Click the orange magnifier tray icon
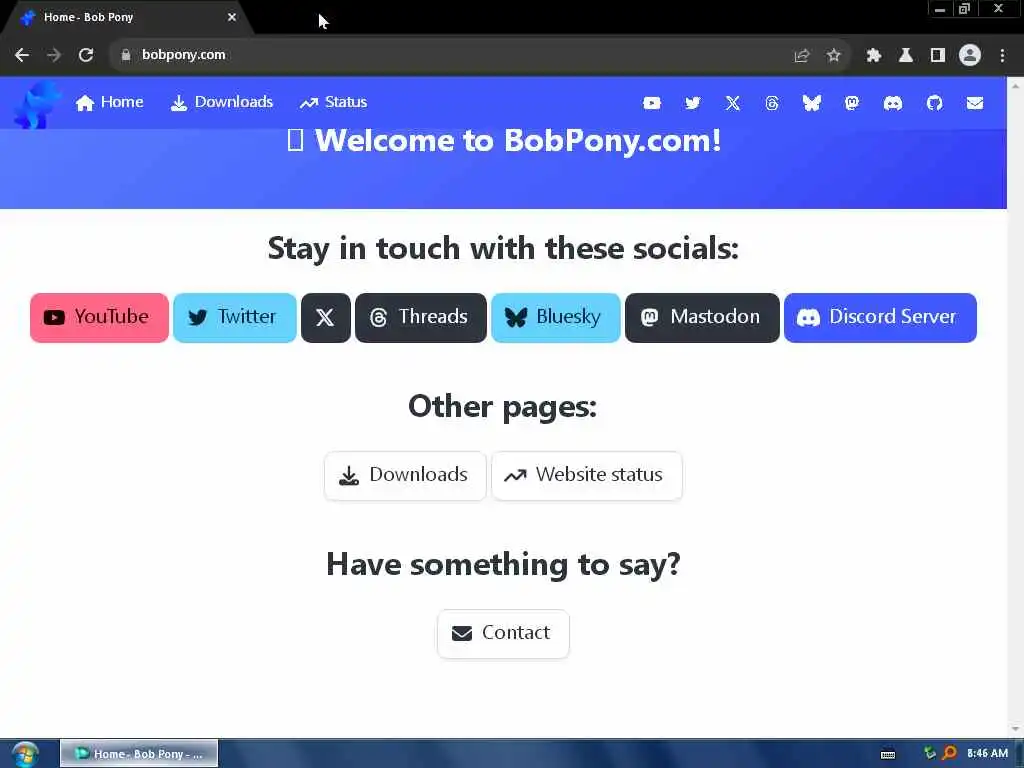 [x=950, y=753]
